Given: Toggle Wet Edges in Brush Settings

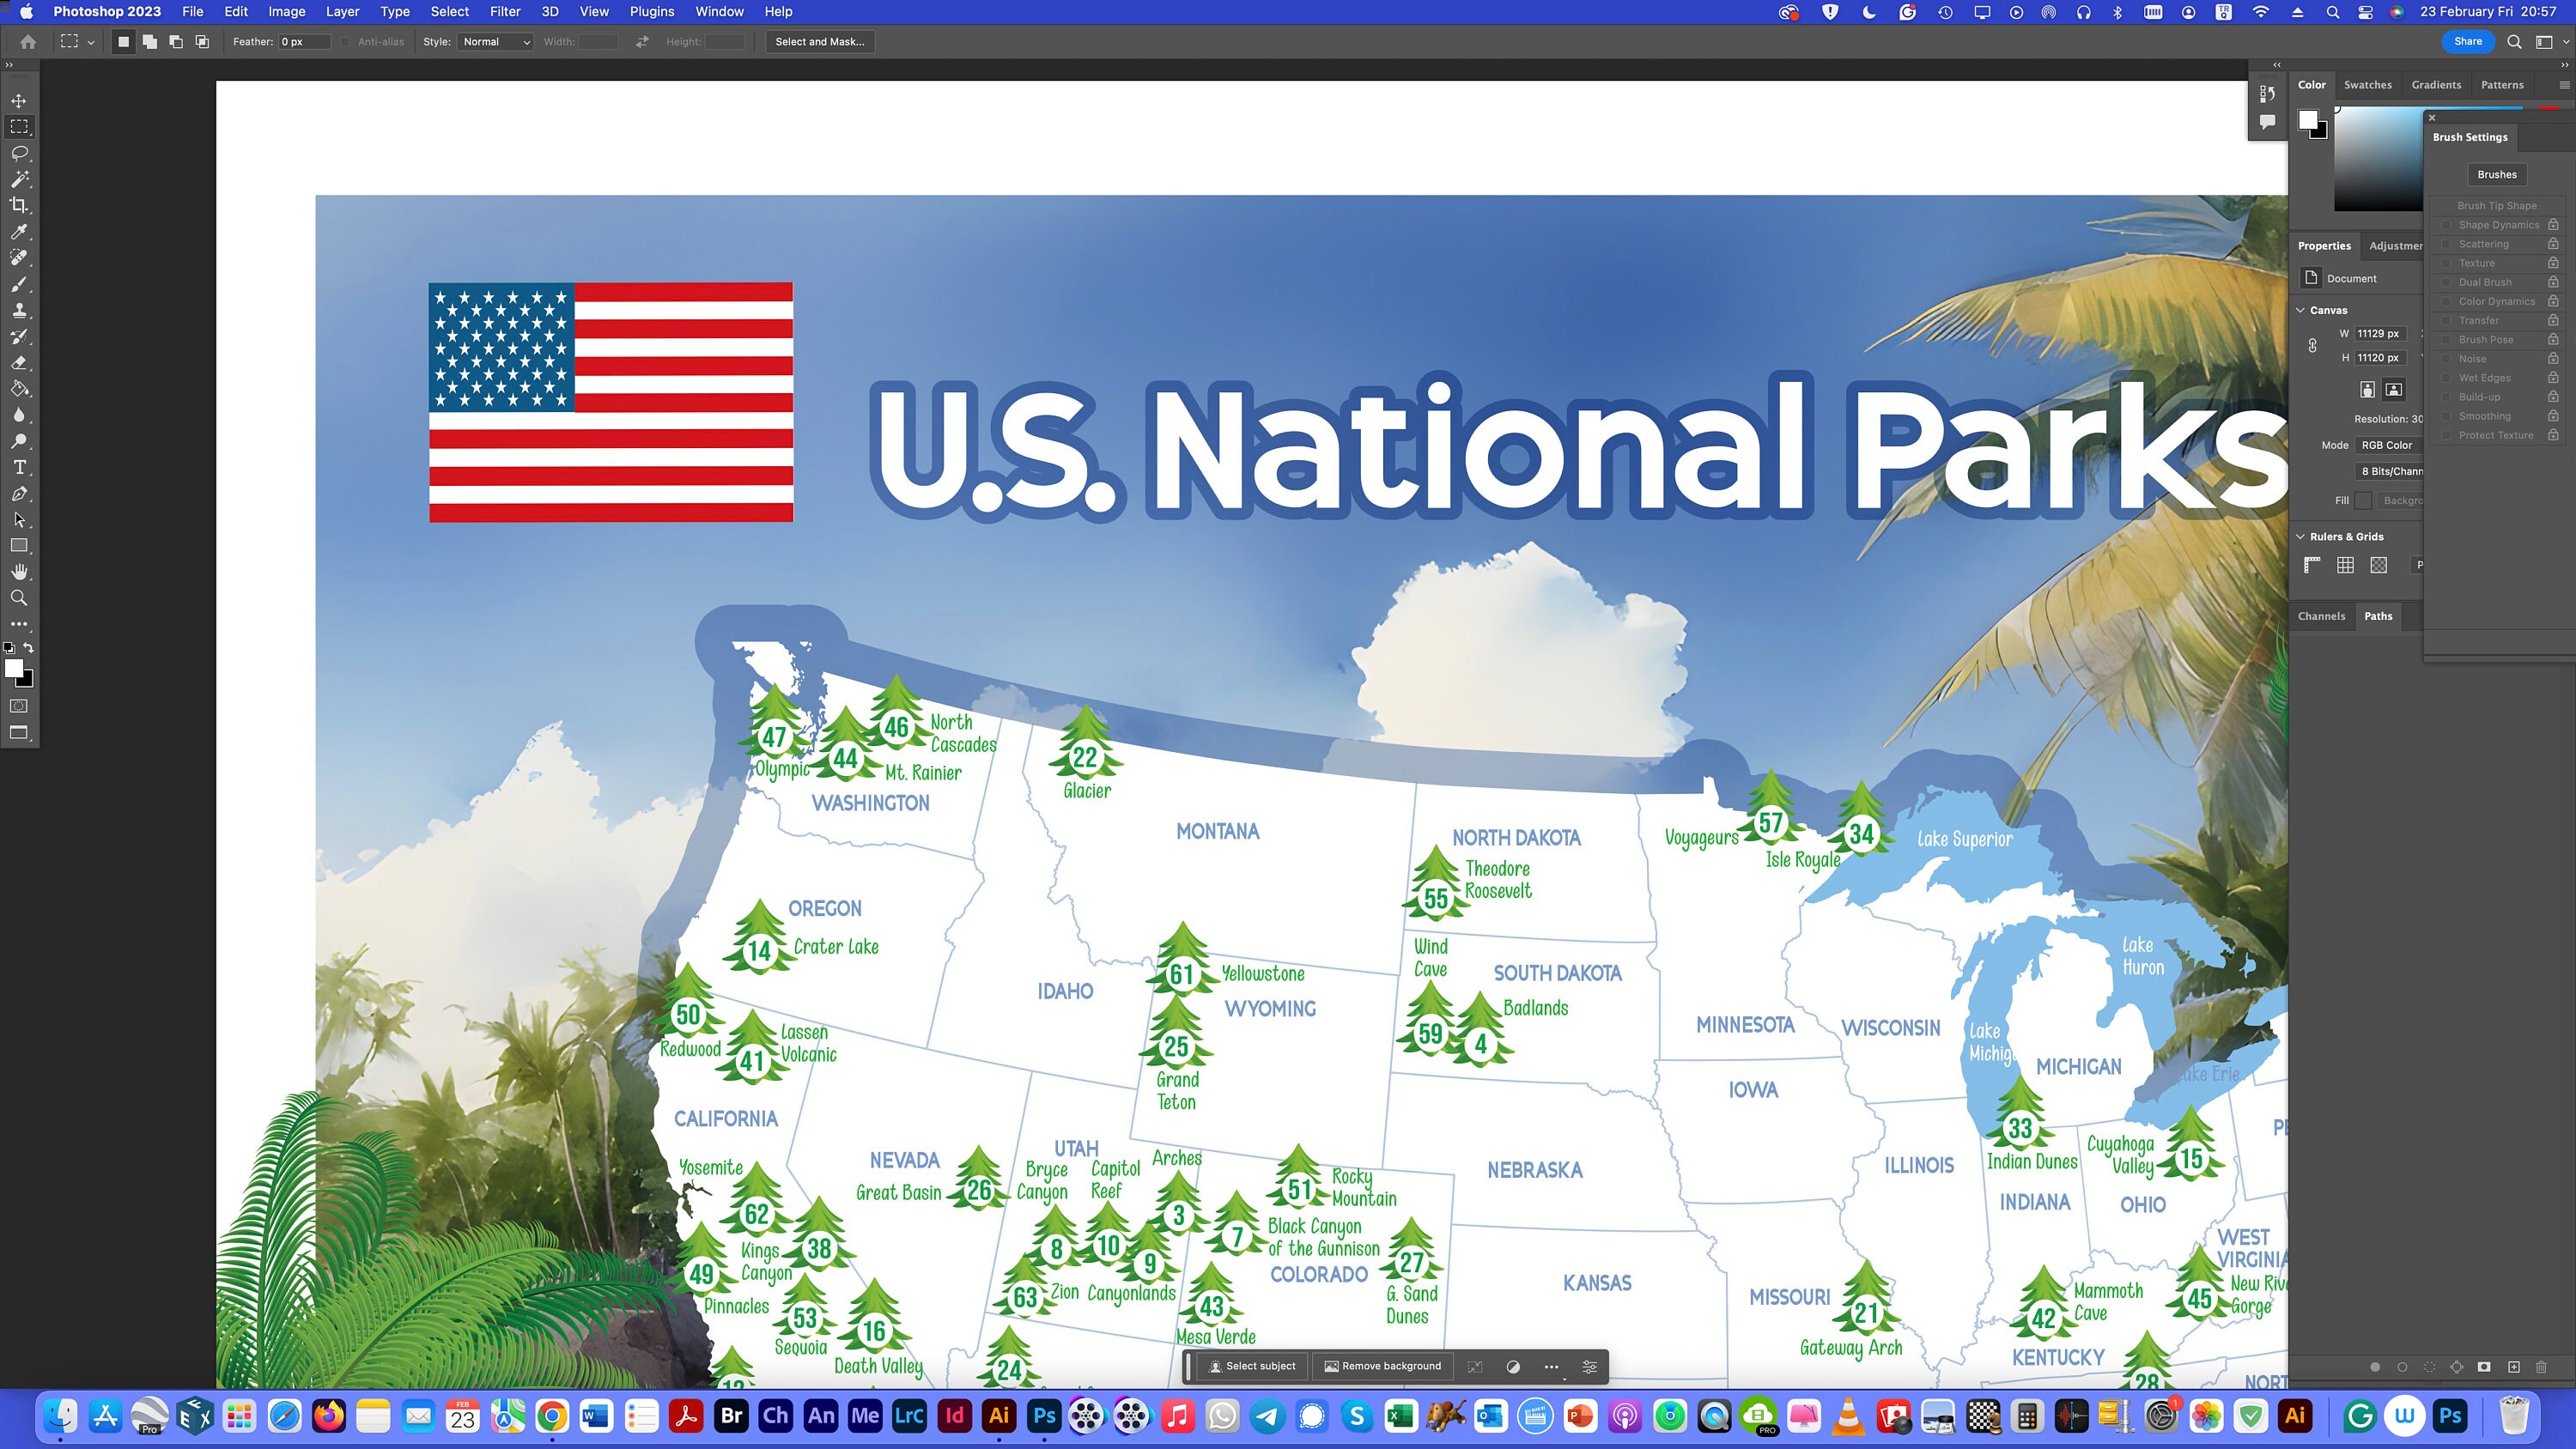Looking at the screenshot, I should tap(2448, 377).
